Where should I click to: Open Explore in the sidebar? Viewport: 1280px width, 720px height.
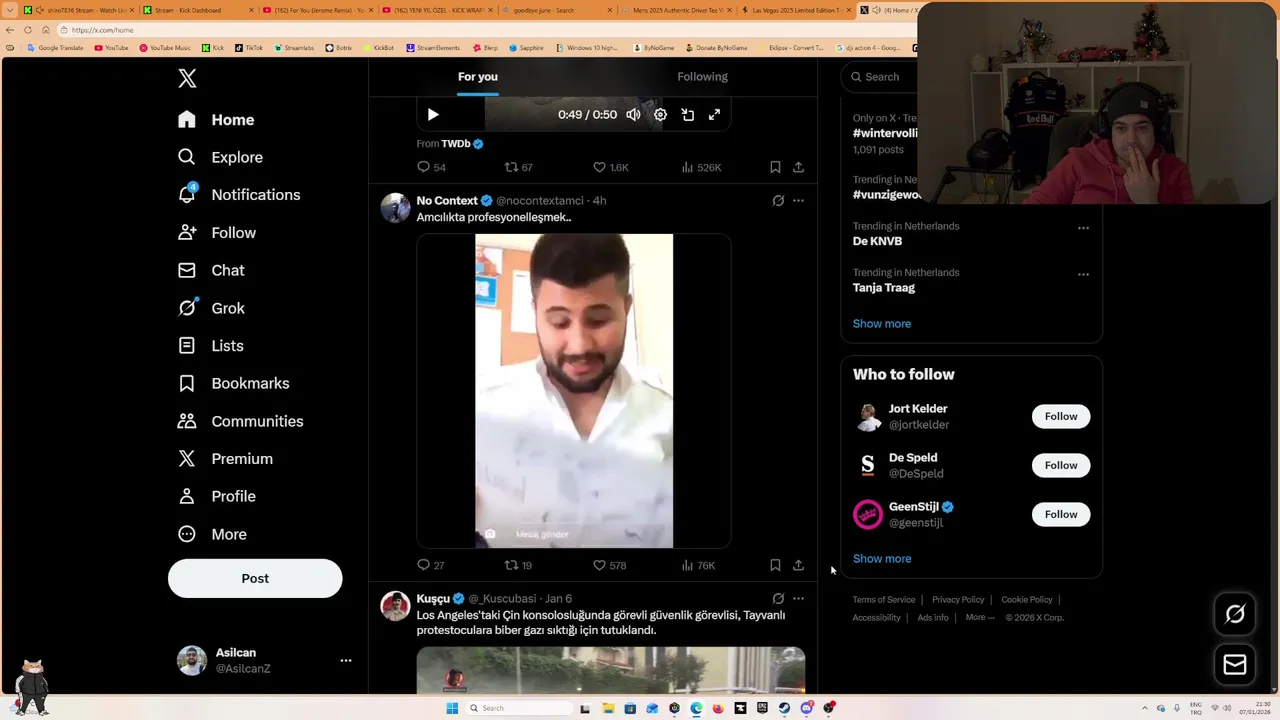(x=220, y=157)
